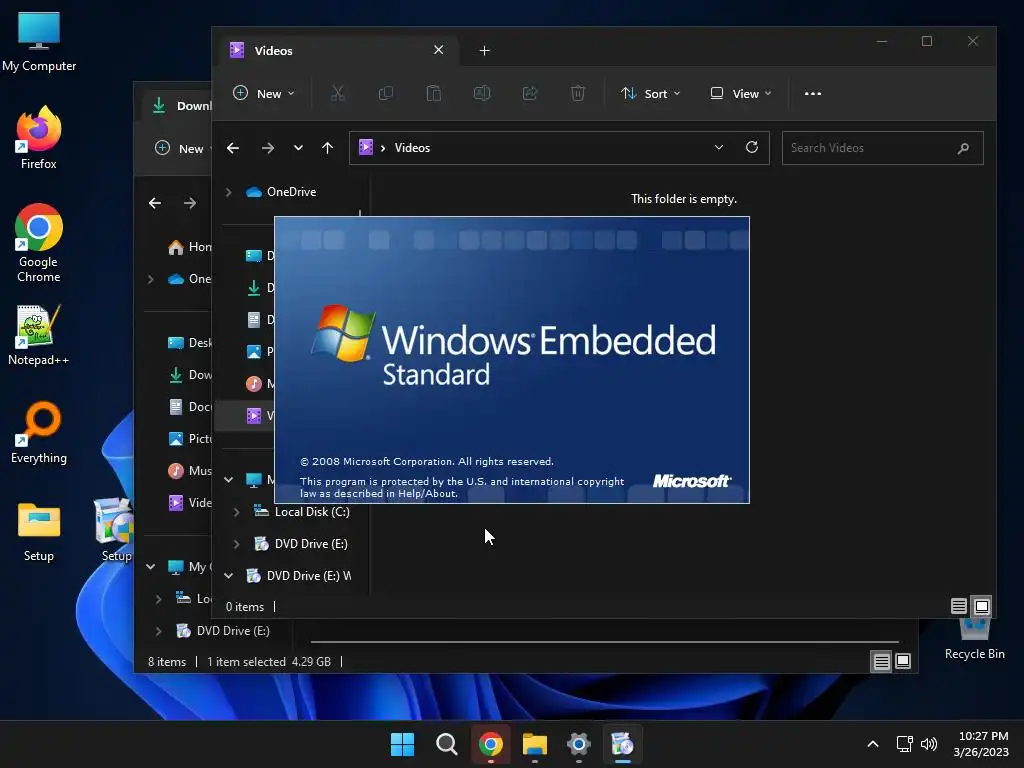Select Home in Downloads navigation pane
1024x768 pixels.
189,247
